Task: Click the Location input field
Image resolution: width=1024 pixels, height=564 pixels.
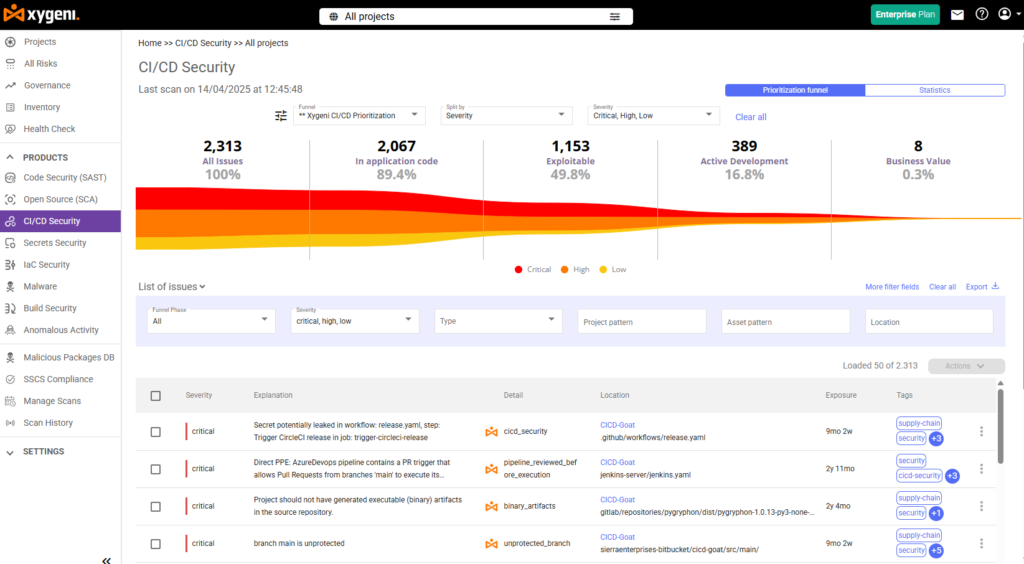Action: [929, 321]
